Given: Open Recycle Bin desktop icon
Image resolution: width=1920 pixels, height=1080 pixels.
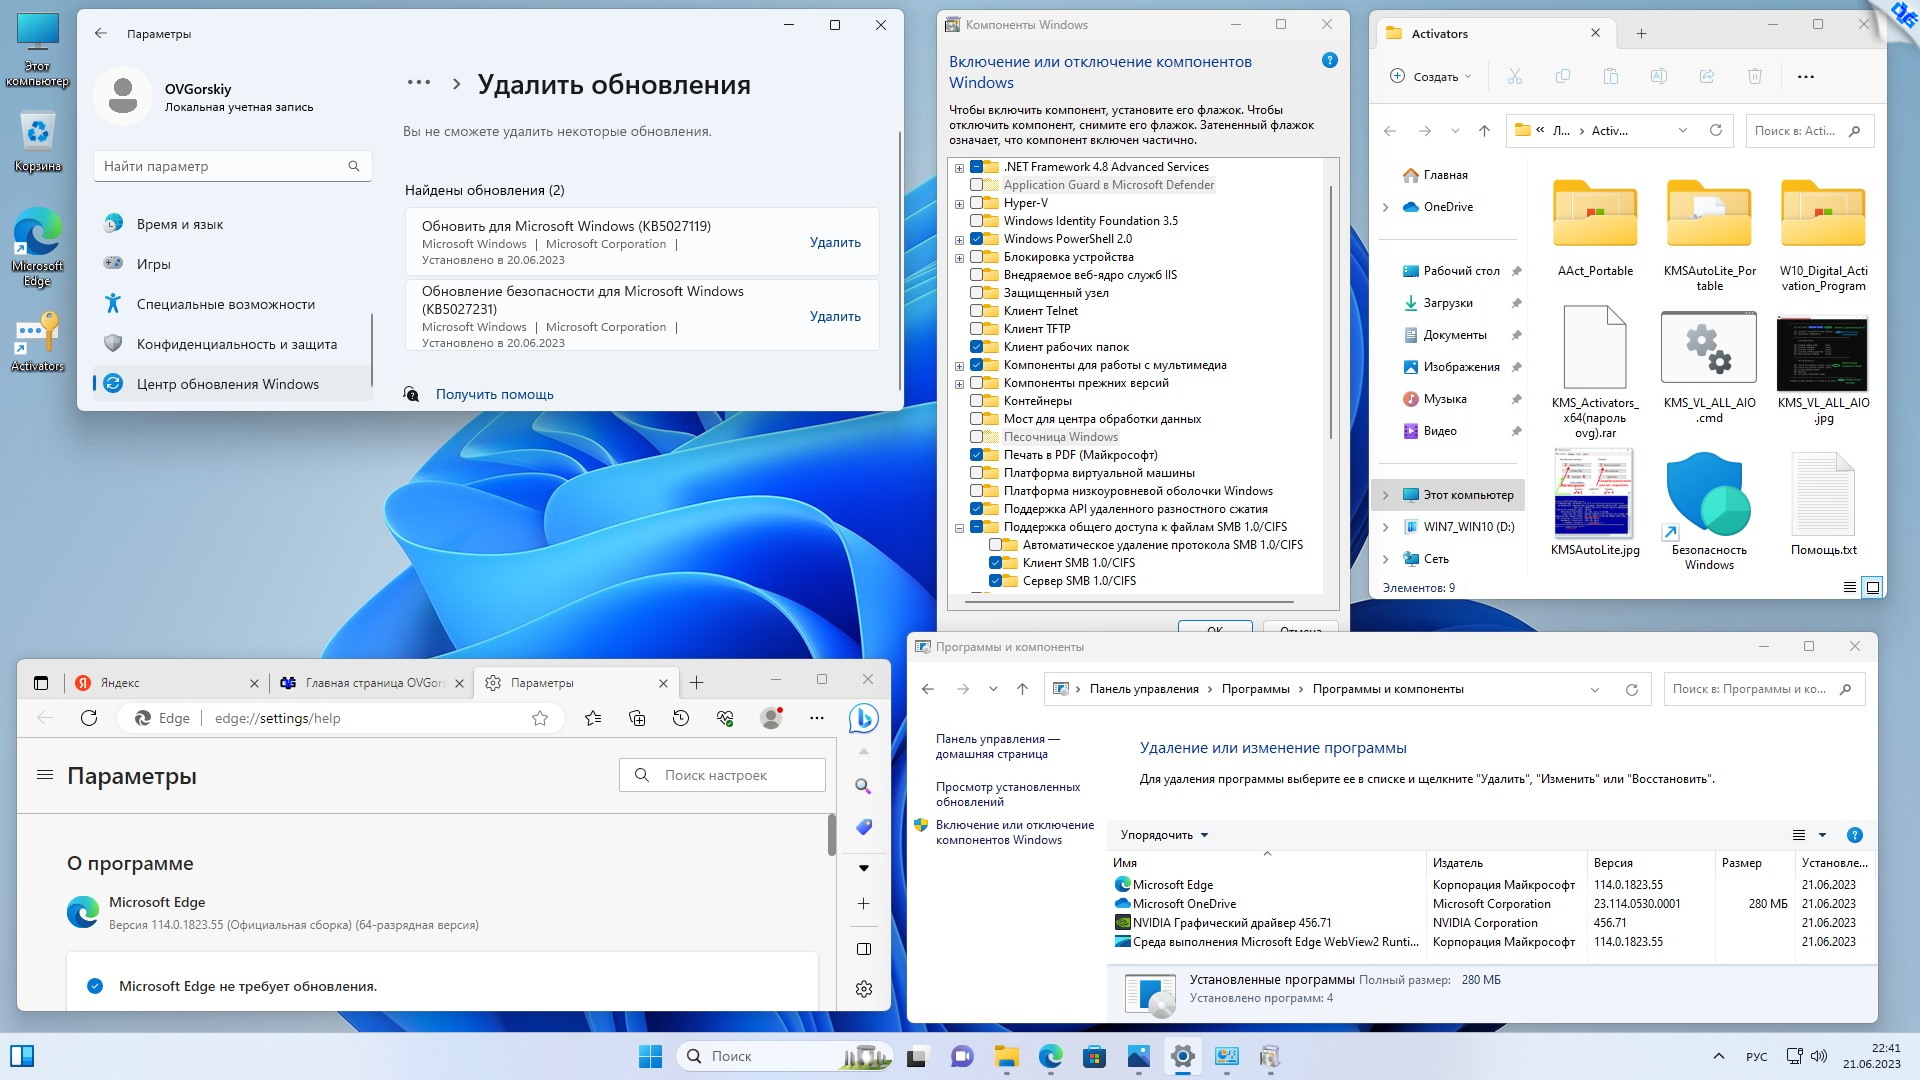Looking at the screenshot, I should (x=37, y=141).
